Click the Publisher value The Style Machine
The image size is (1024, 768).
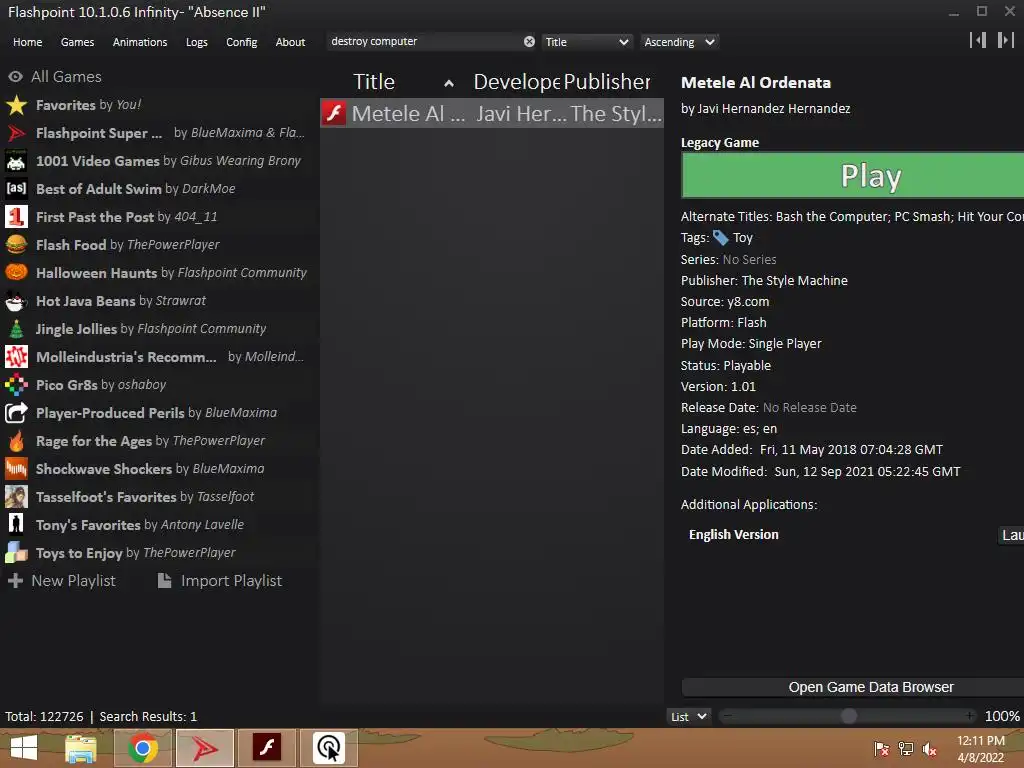pos(795,281)
